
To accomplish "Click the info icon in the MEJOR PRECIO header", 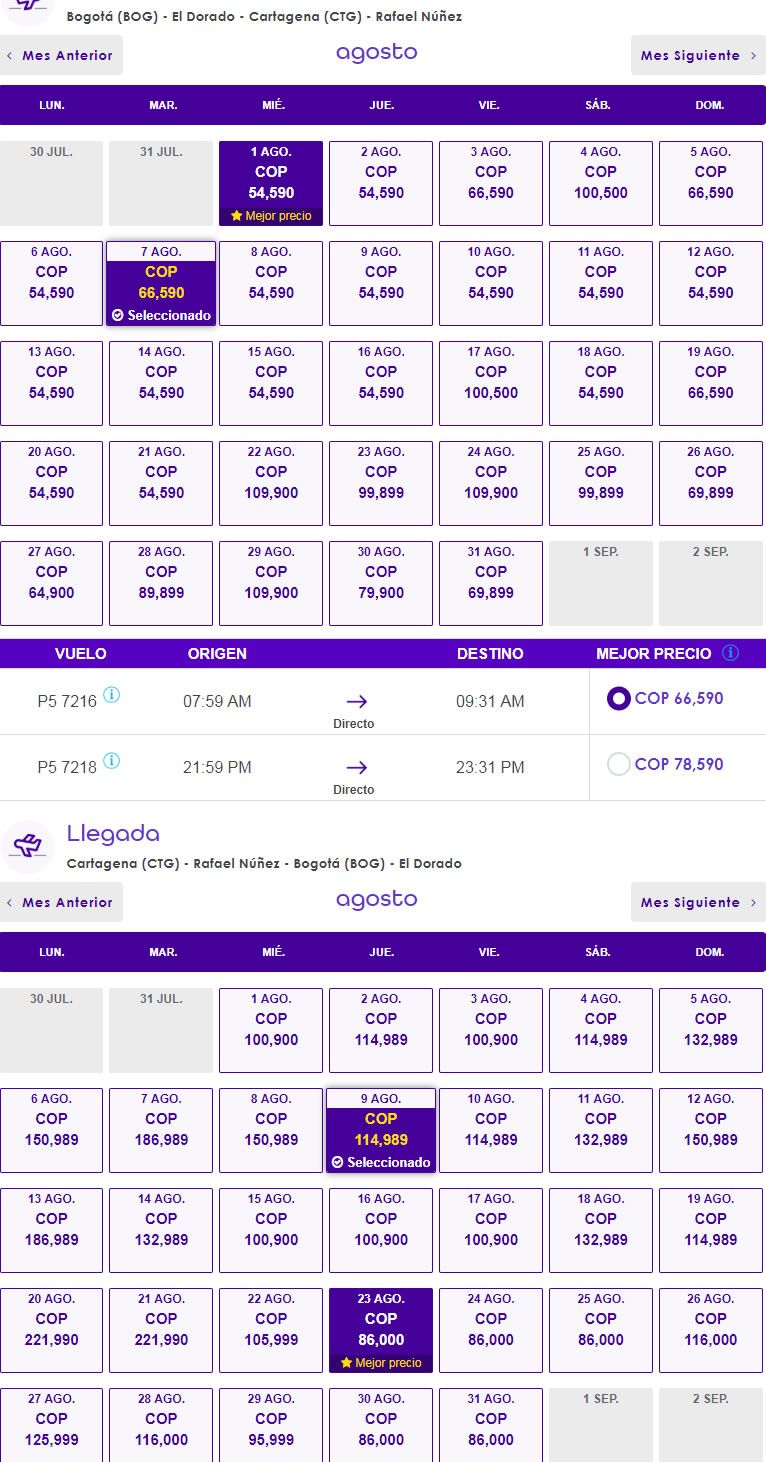I will click(x=731, y=653).
